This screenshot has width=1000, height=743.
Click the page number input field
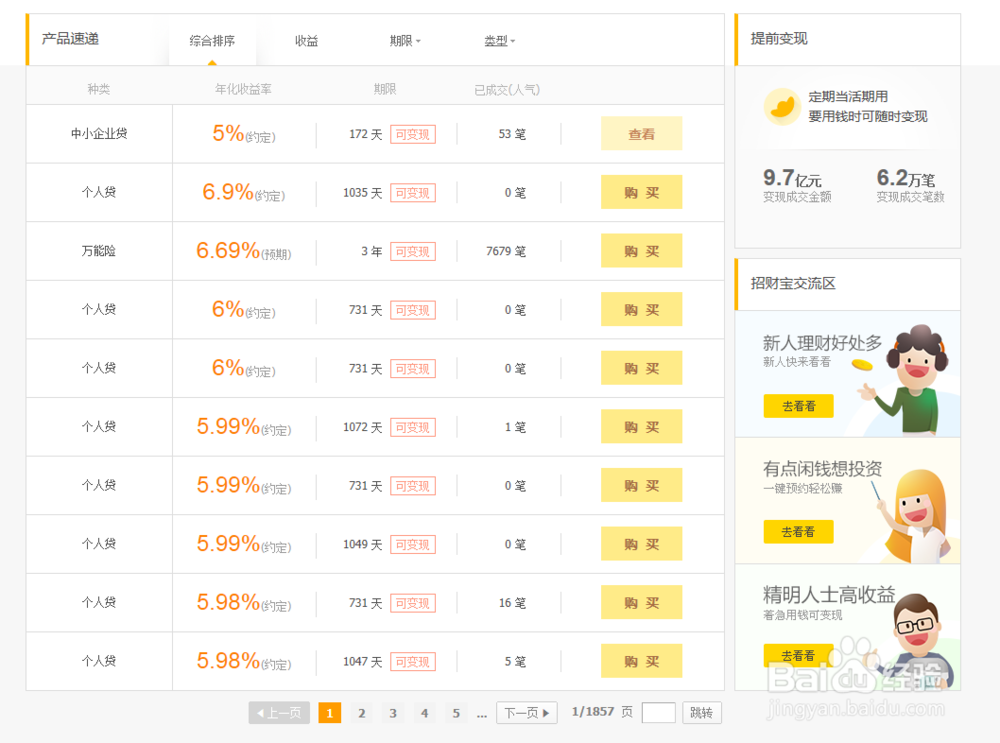658,713
